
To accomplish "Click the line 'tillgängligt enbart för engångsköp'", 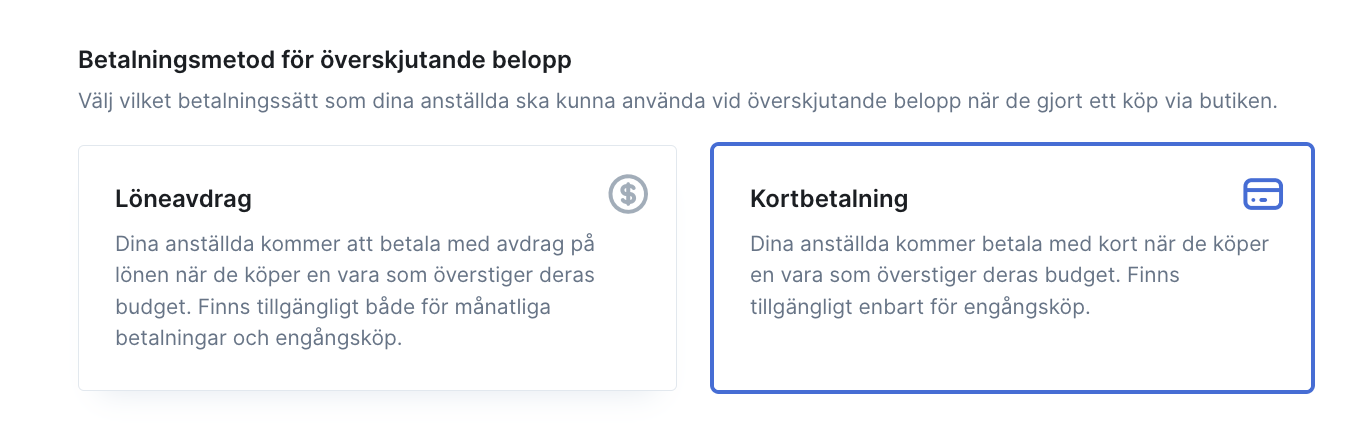I will pyautogui.click(x=919, y=307).
